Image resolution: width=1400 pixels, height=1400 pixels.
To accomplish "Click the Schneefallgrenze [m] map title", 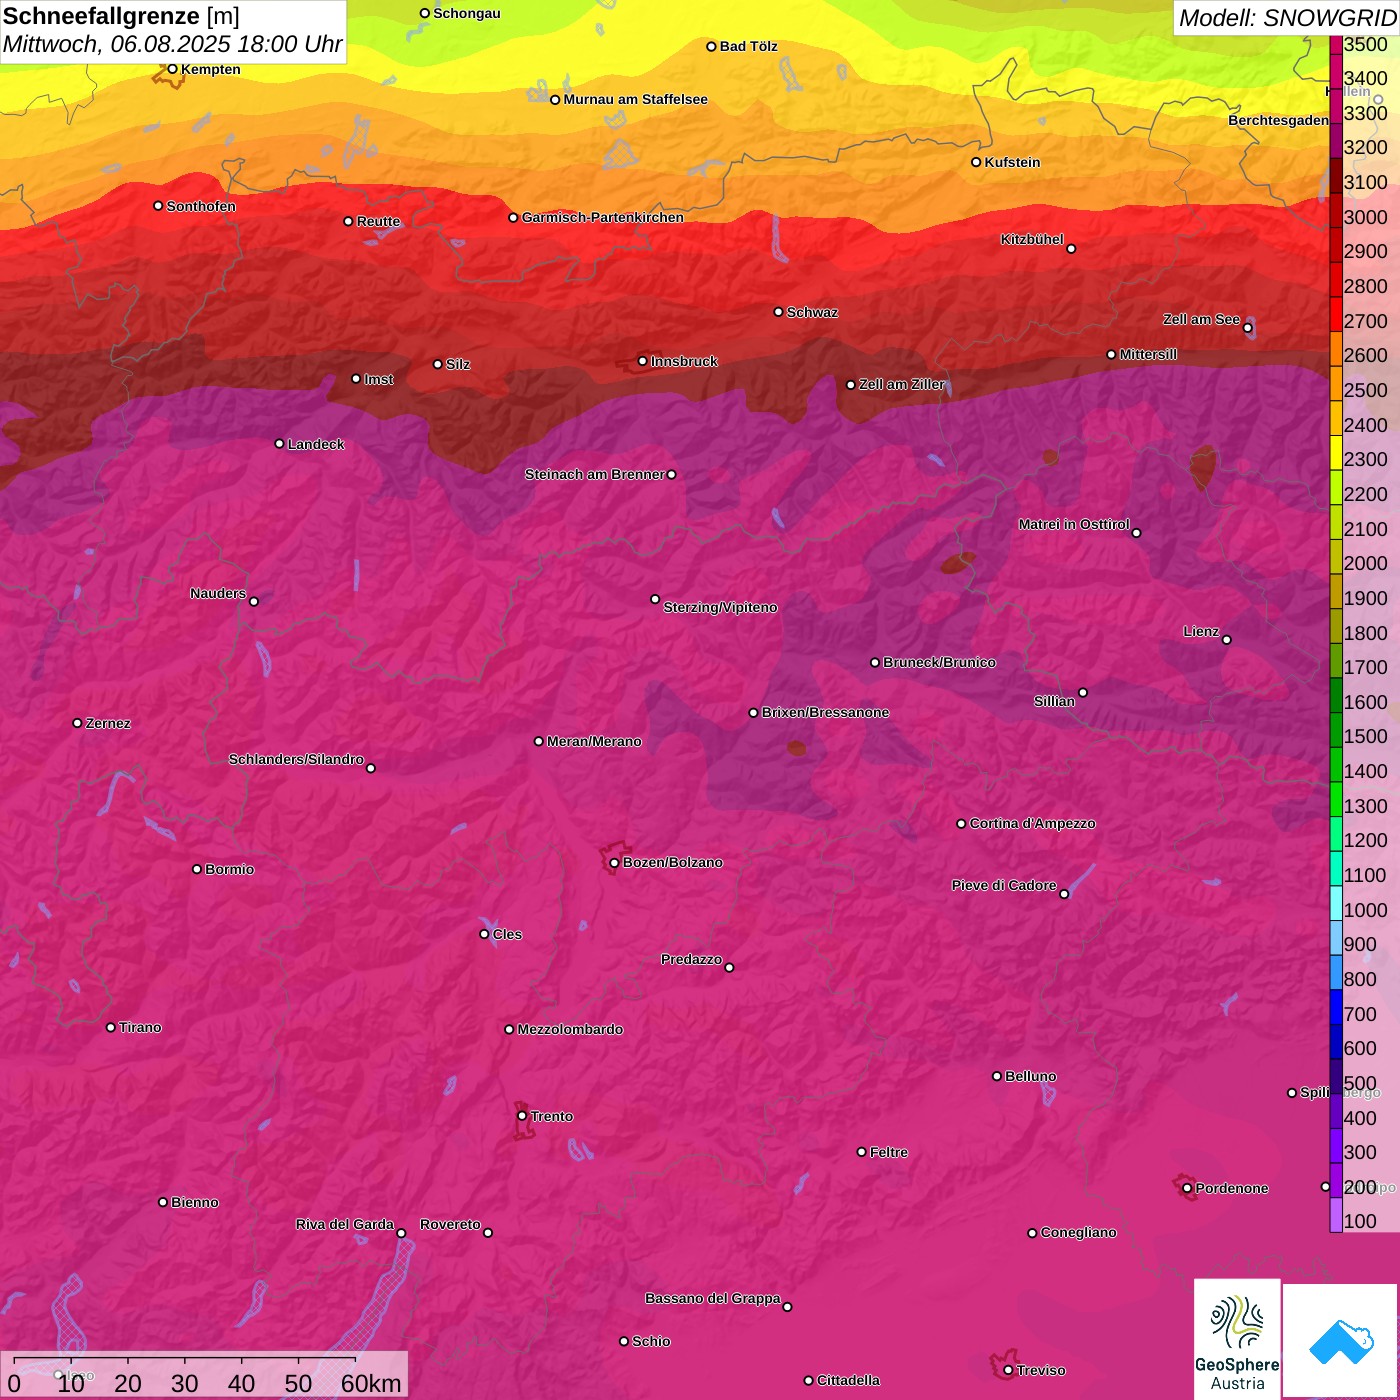I will point(121,16).
